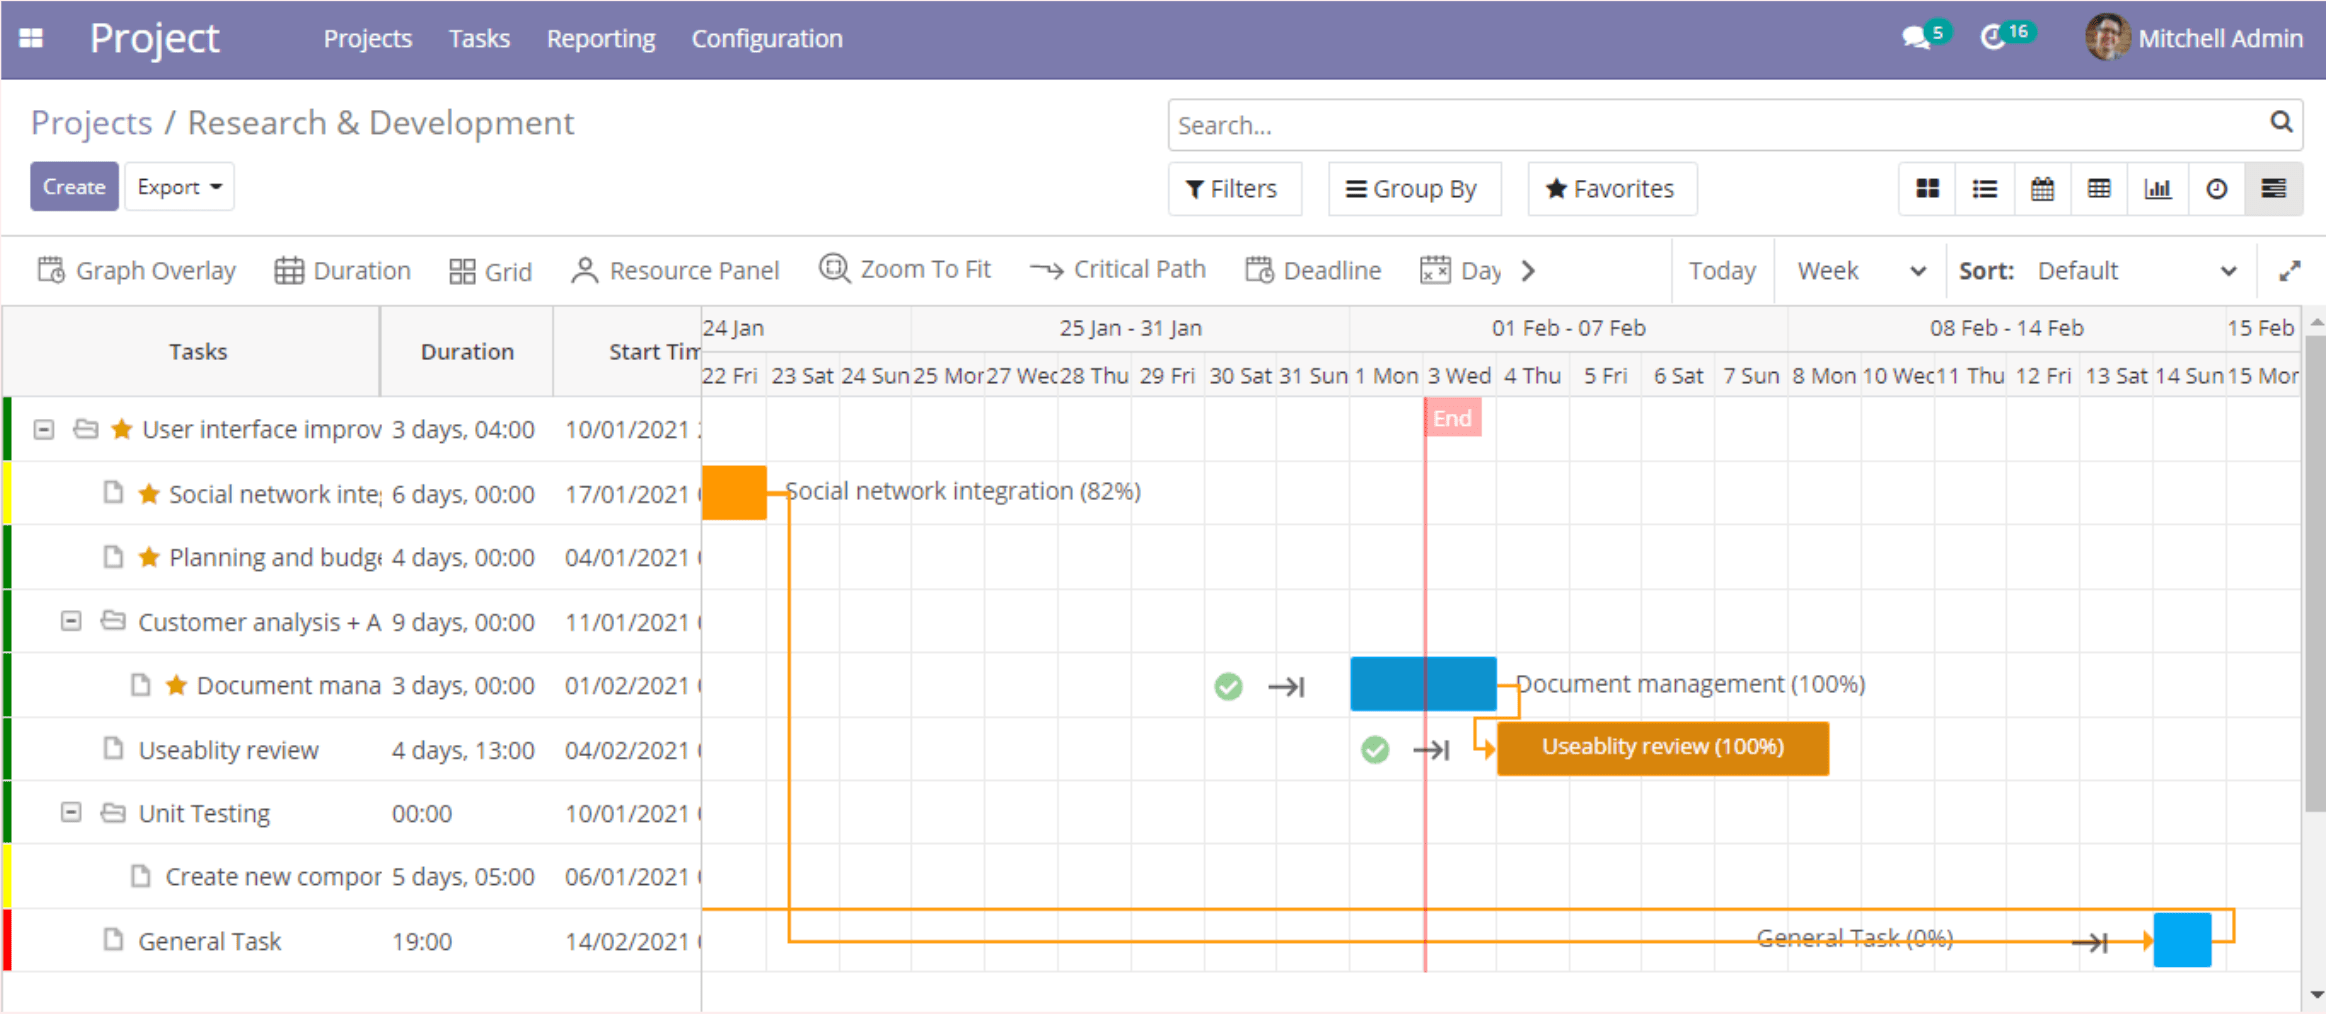Collapse User interface improvements task group
This screenshot has width=2326, height=1014.
point(44,429)
